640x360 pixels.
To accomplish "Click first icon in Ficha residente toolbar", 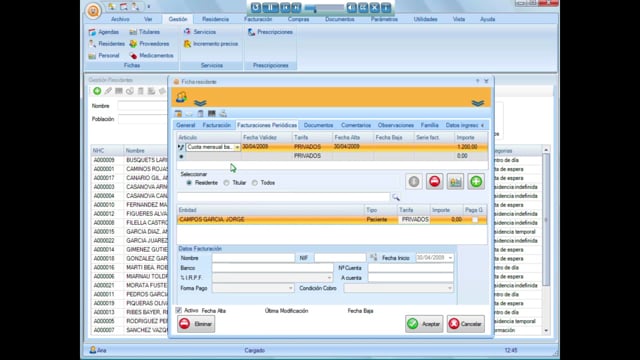I will (x=178, y=113).
